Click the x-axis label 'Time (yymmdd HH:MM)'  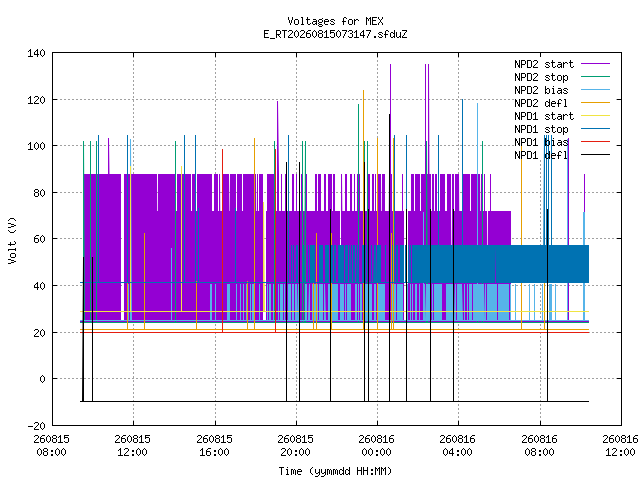pyautogui.click(x=335, y=471)
